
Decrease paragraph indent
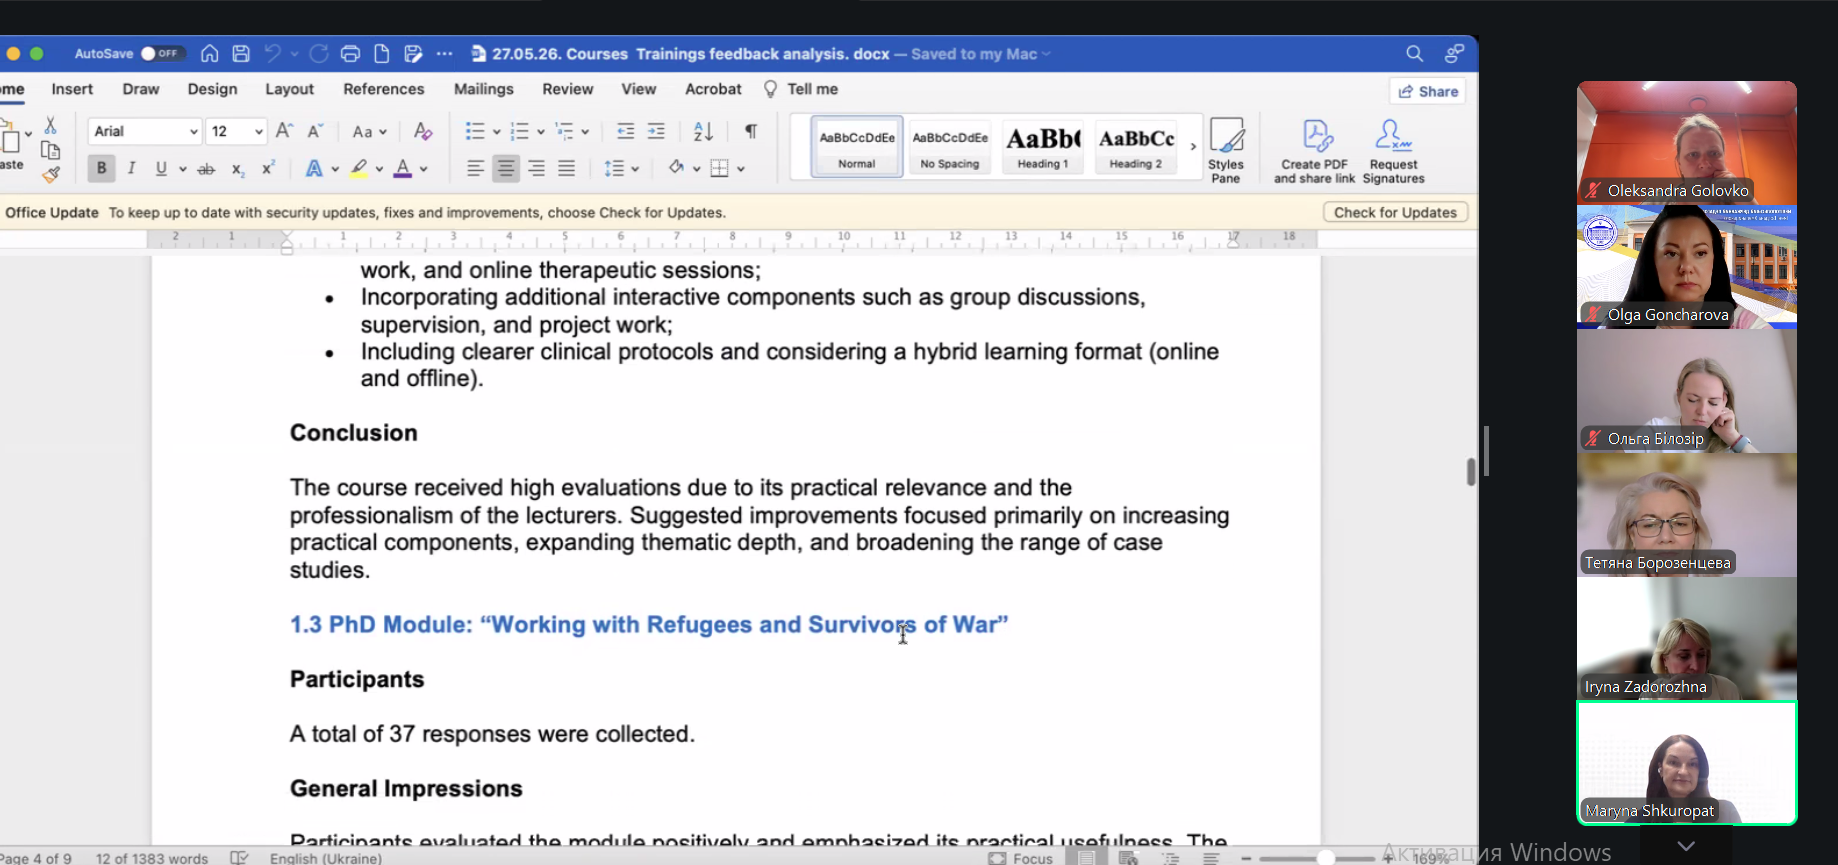click(x=625, y=131)
